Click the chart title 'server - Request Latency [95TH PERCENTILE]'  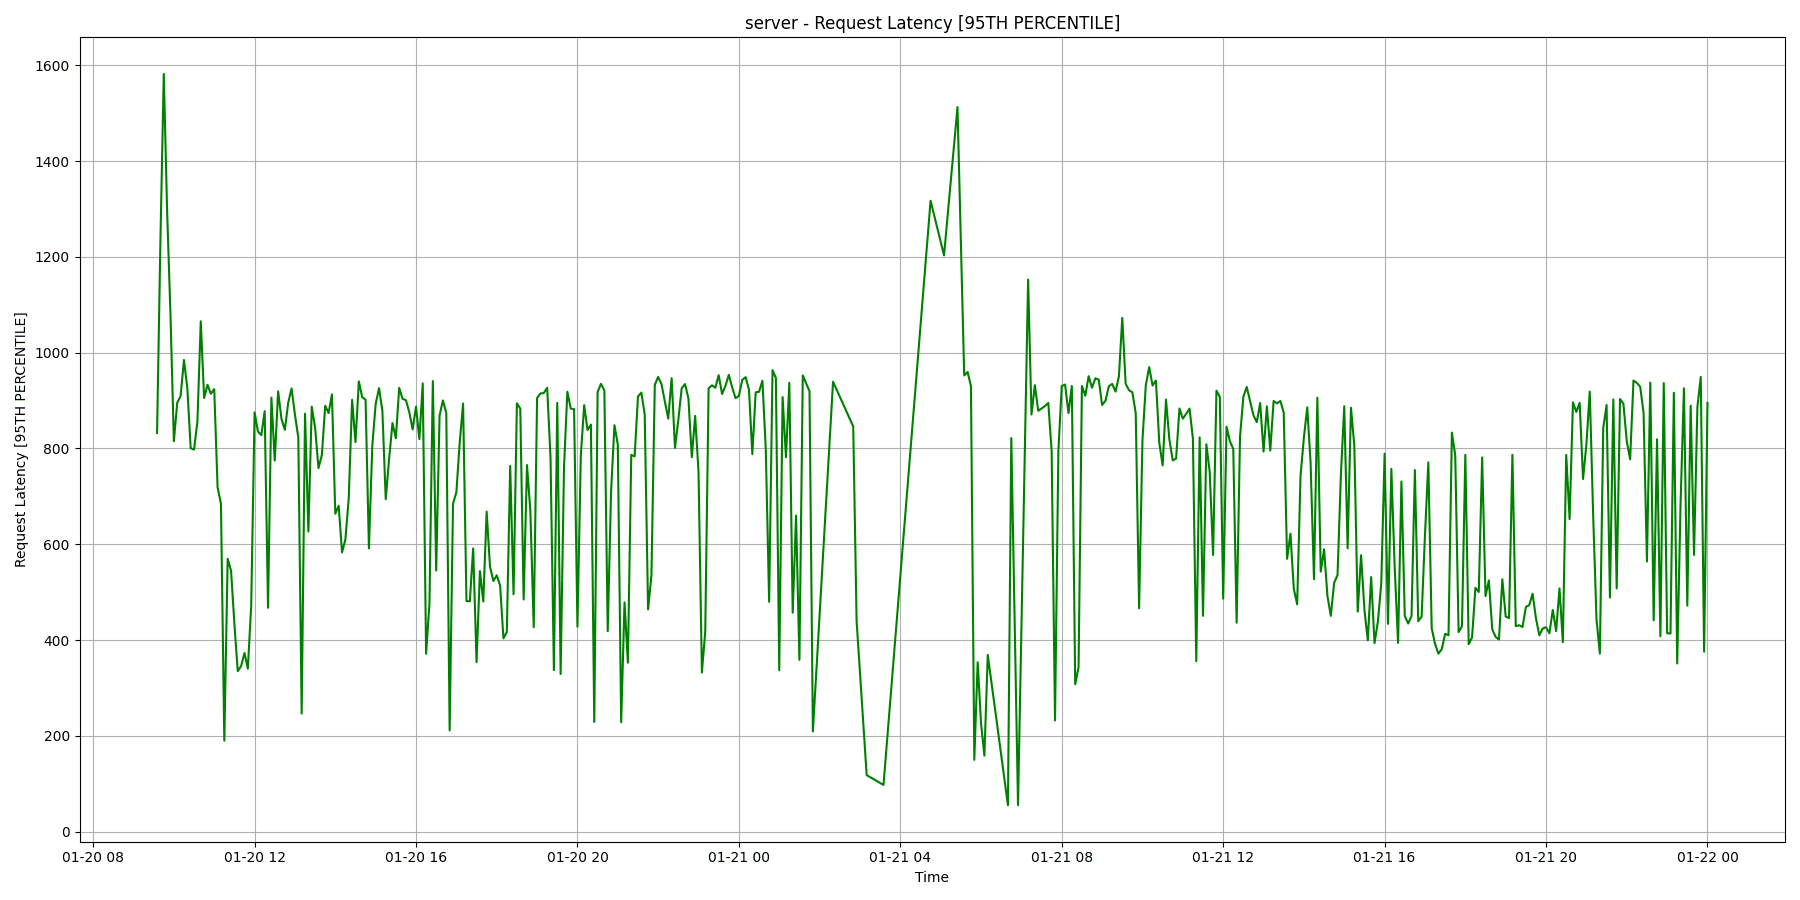click(x=932, y=23)
